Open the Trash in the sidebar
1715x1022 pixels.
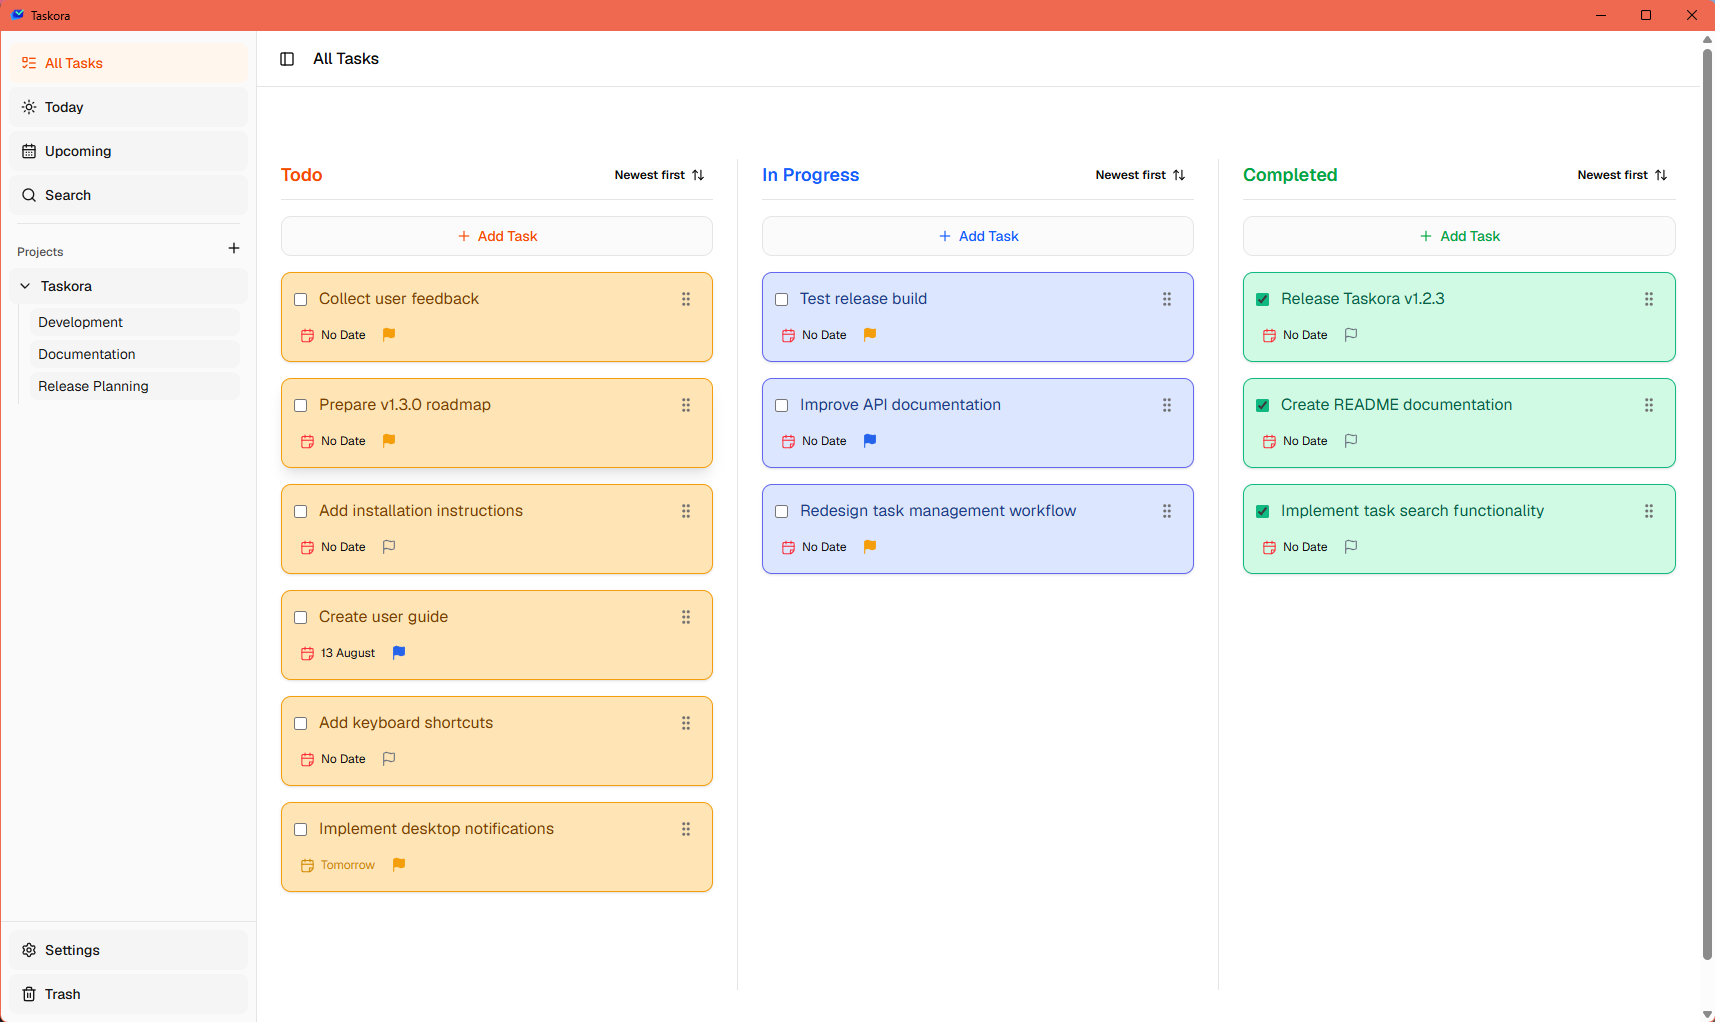(x=128, y=994)
